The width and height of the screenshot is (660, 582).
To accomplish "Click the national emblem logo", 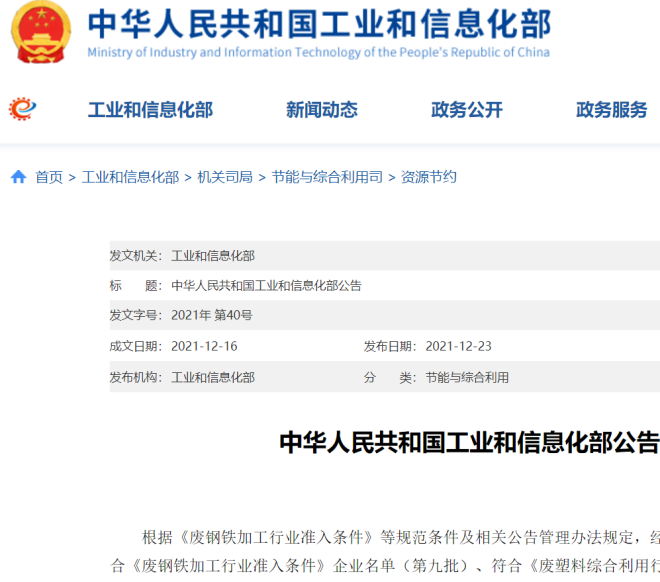I will point(41,32).
